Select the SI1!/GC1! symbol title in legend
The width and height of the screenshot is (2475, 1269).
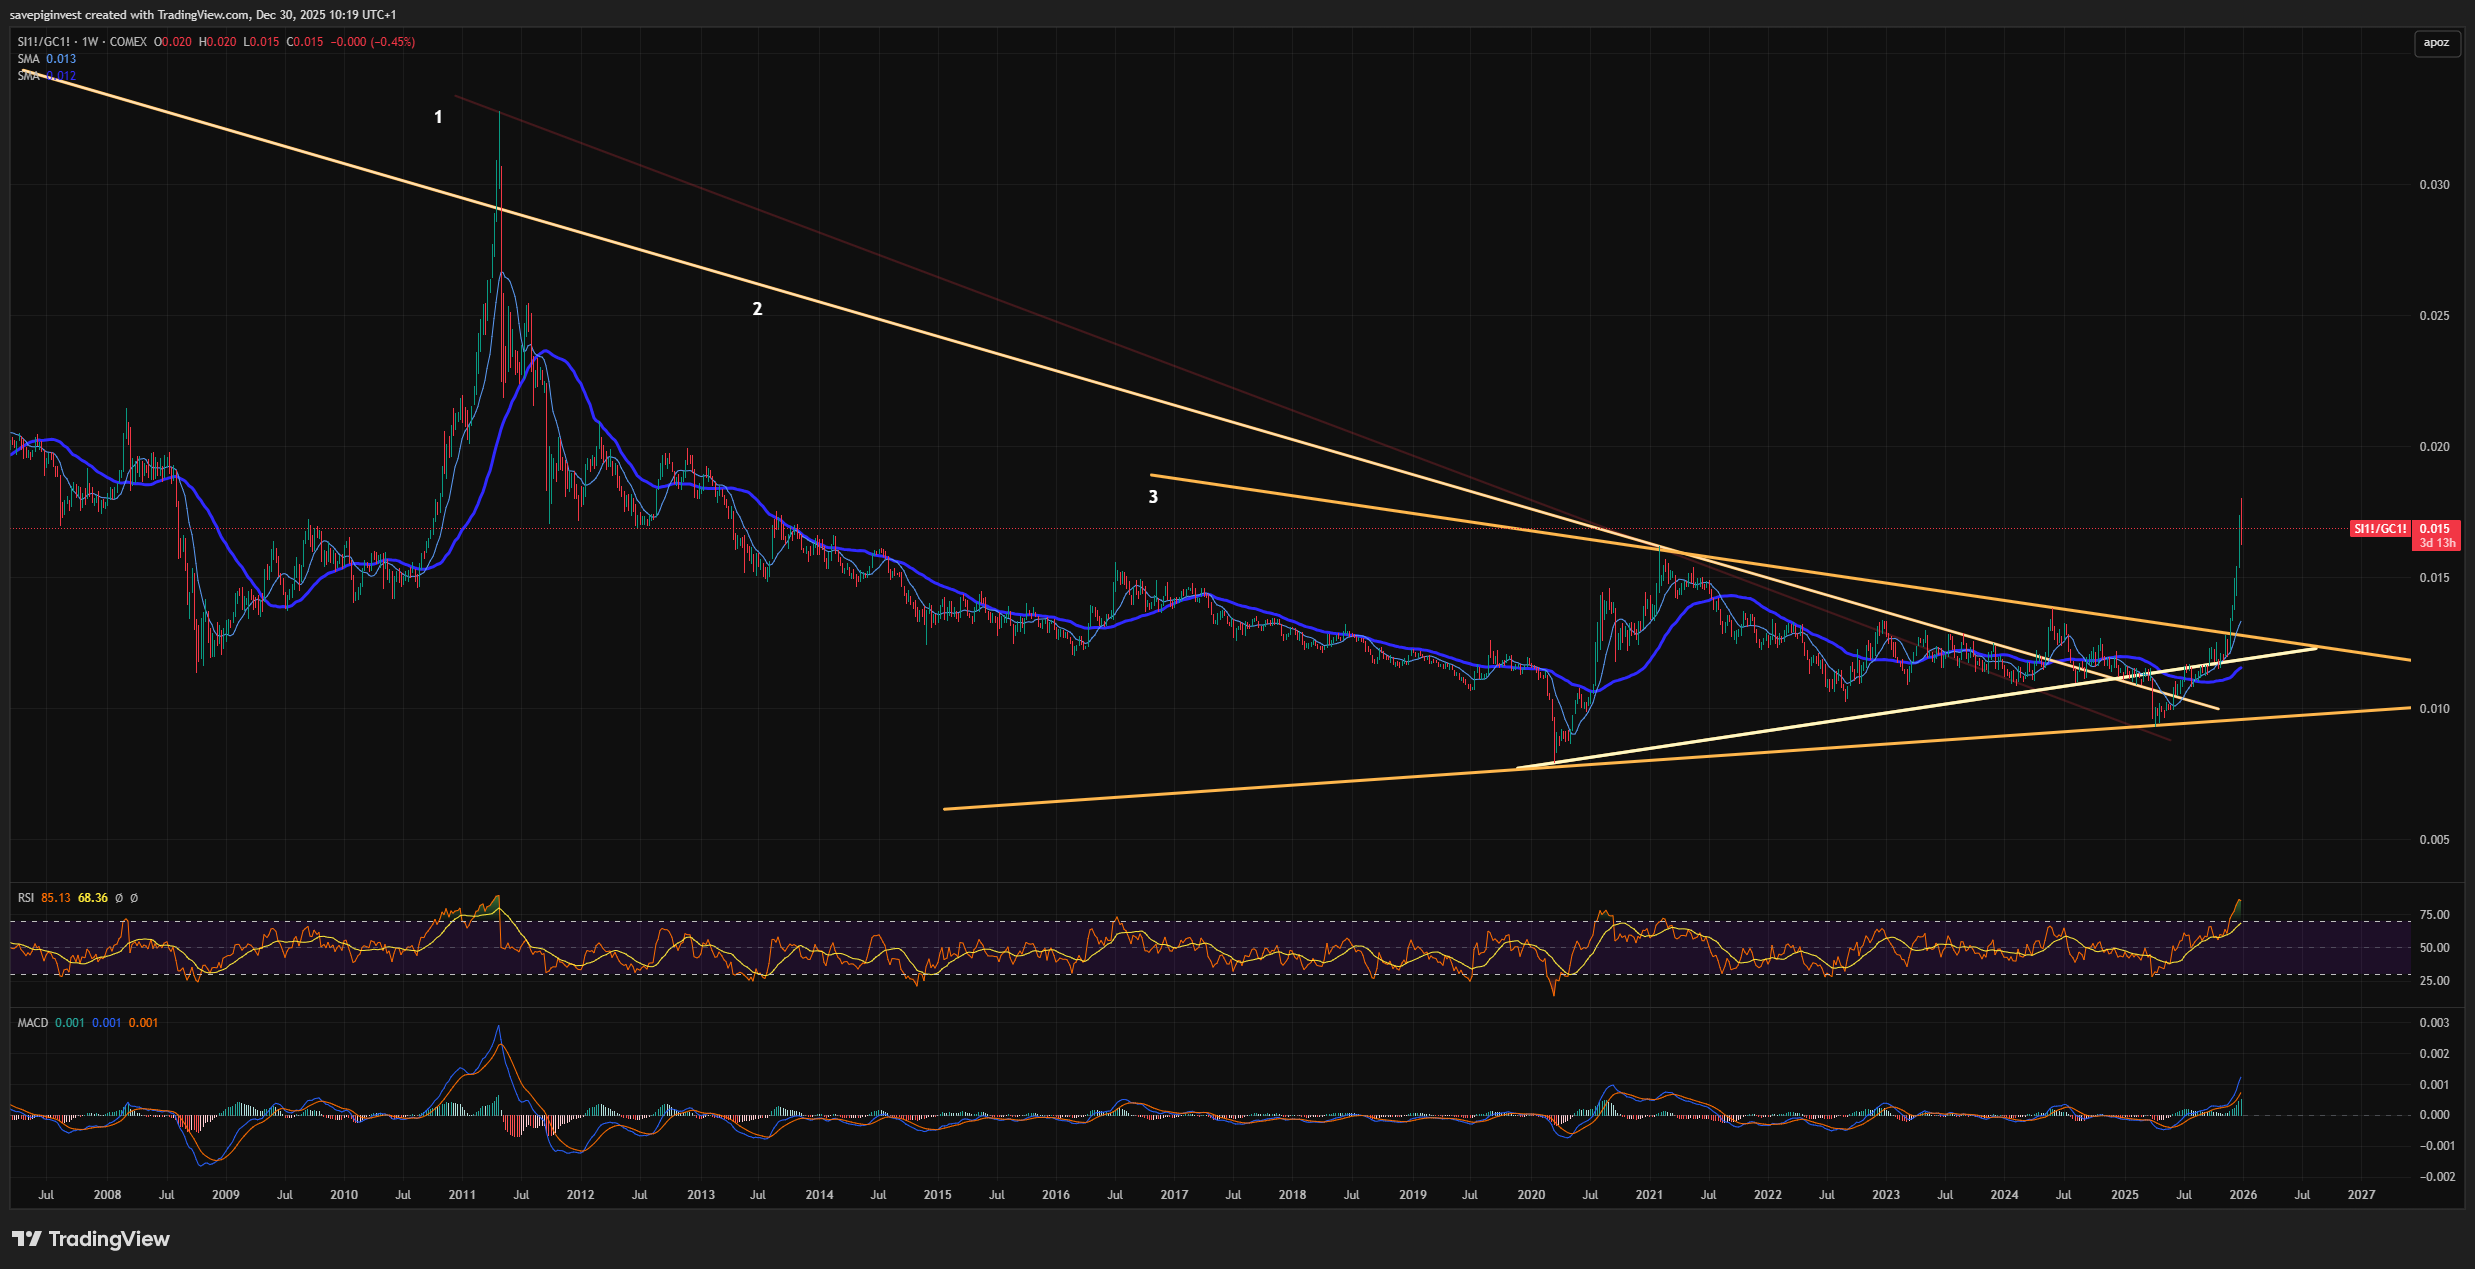[x=44, y=42]
